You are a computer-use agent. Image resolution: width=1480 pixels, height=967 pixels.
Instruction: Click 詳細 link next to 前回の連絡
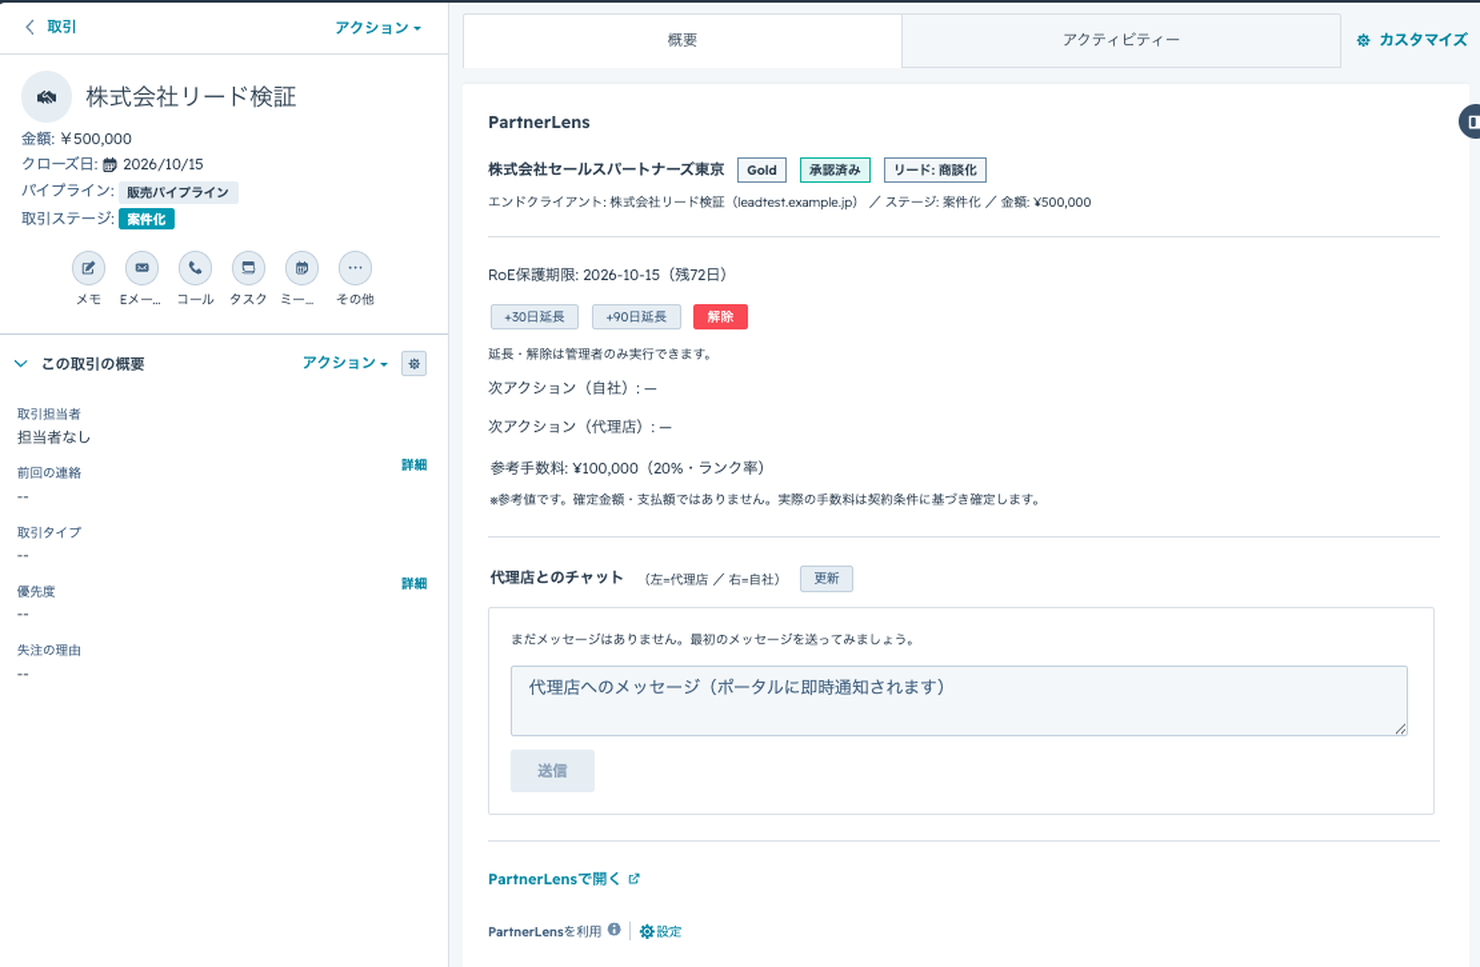414,465
